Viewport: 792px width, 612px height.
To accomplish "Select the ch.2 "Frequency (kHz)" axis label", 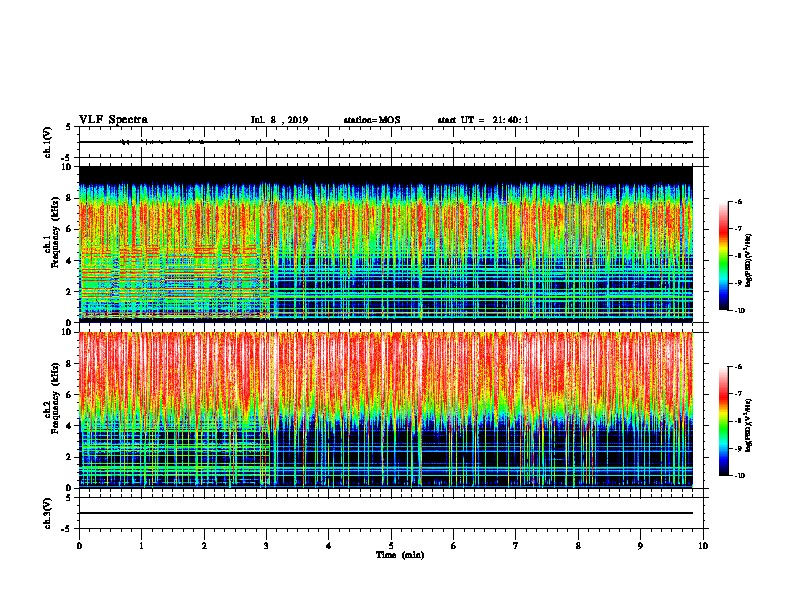I will [55, 398].
